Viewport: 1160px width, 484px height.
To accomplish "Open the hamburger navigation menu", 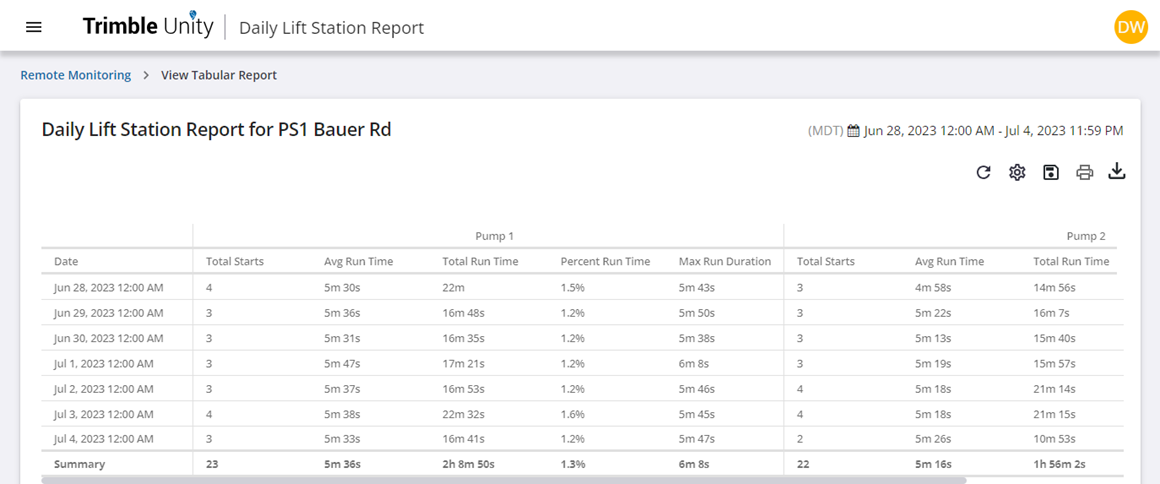I will tap(34, 27).
